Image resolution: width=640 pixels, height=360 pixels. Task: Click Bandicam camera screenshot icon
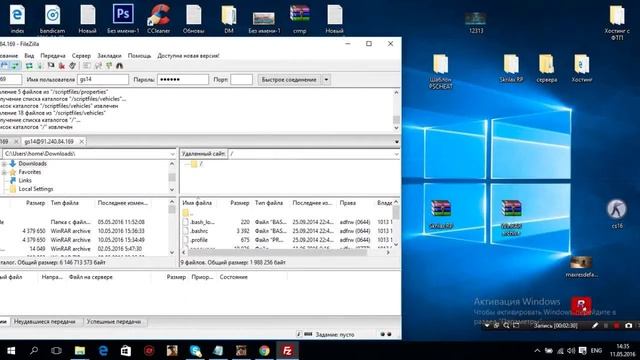629,325
